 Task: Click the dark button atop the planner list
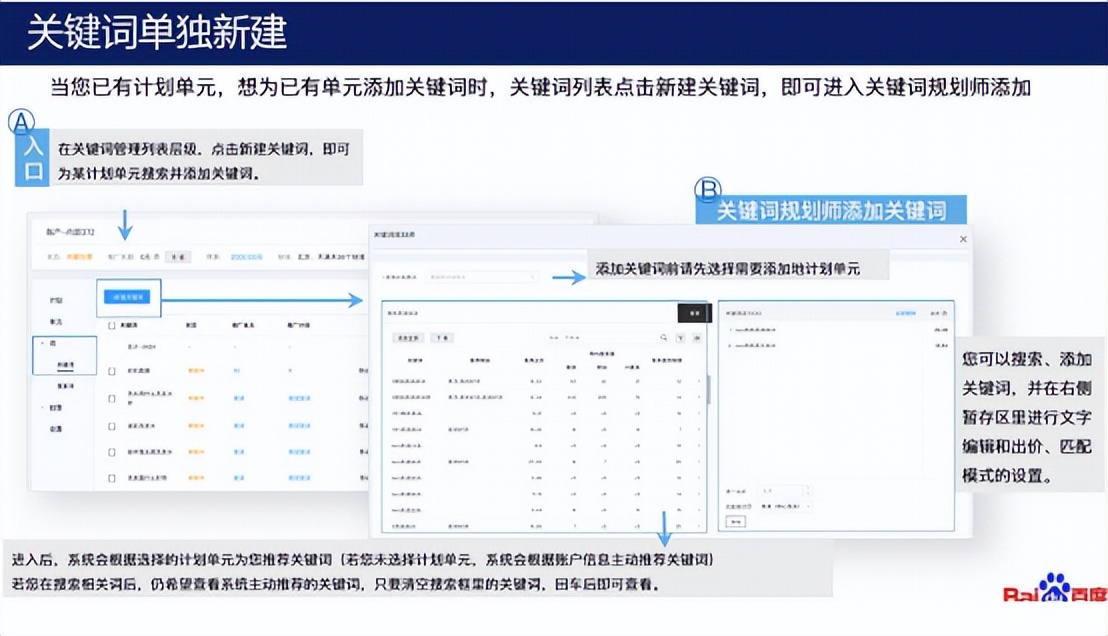tap(694, 312)
